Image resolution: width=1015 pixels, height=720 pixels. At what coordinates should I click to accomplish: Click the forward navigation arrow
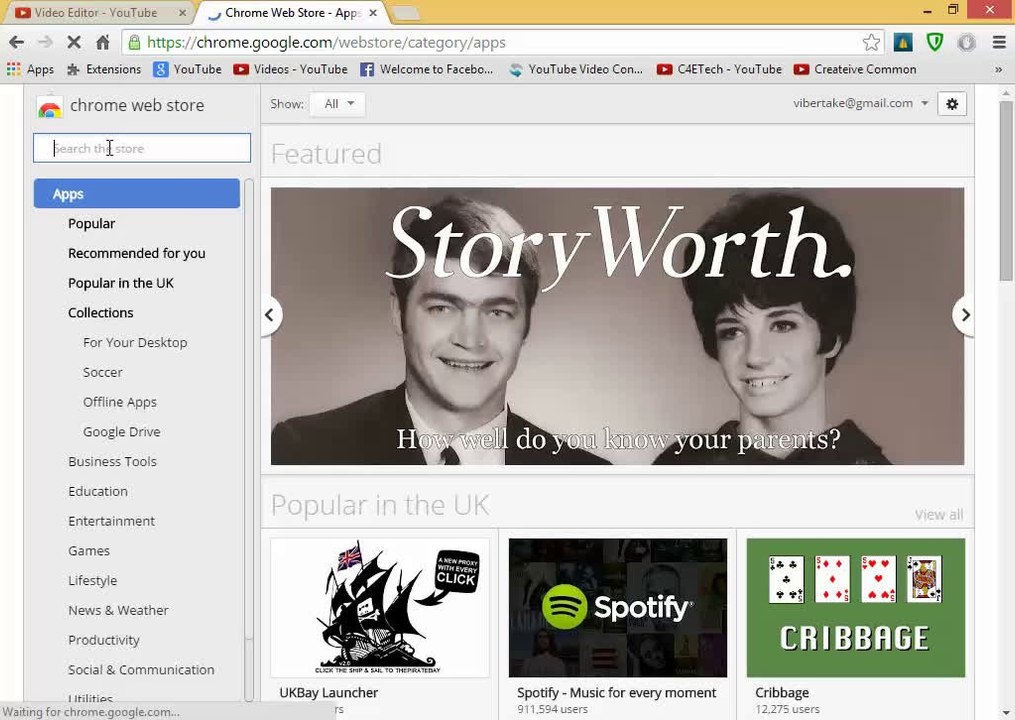point(45,43)
